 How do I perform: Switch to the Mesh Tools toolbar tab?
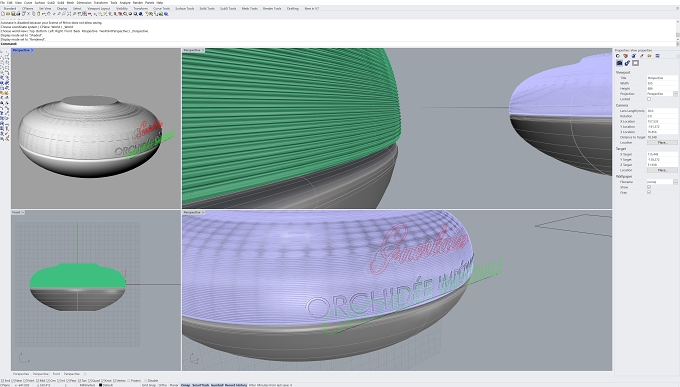click(x=249, y=8)
